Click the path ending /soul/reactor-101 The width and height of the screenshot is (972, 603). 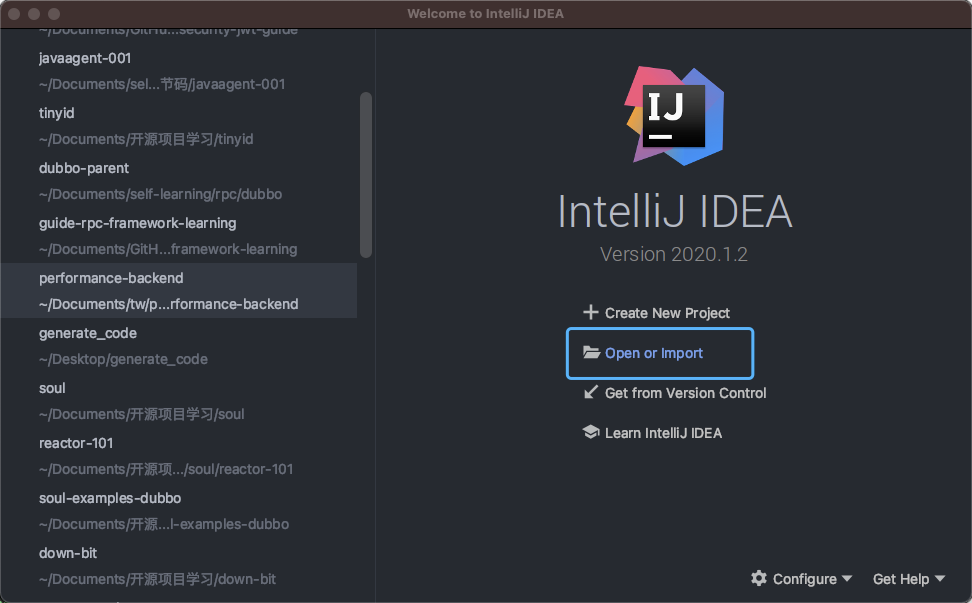[166, 469]
